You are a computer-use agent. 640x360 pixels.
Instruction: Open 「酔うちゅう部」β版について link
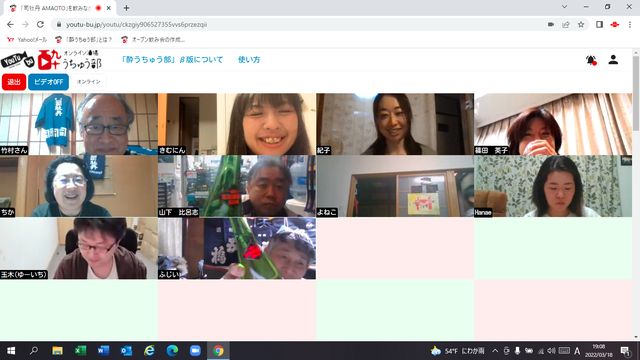click(x=172, y=60)
